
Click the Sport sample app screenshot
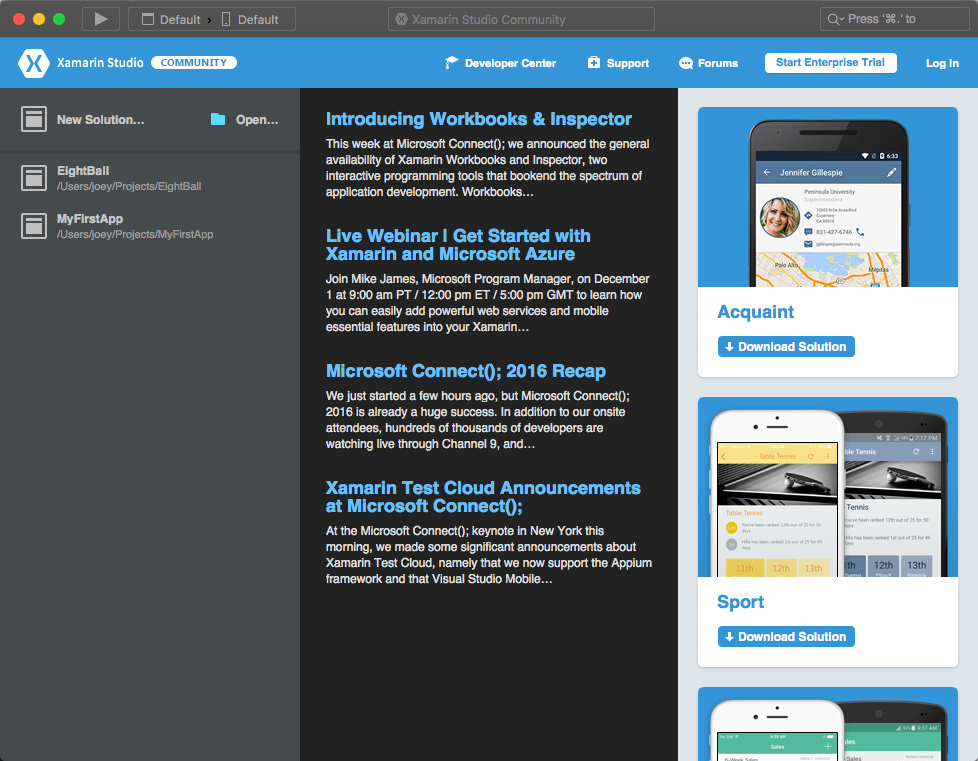tap(828, 487)
